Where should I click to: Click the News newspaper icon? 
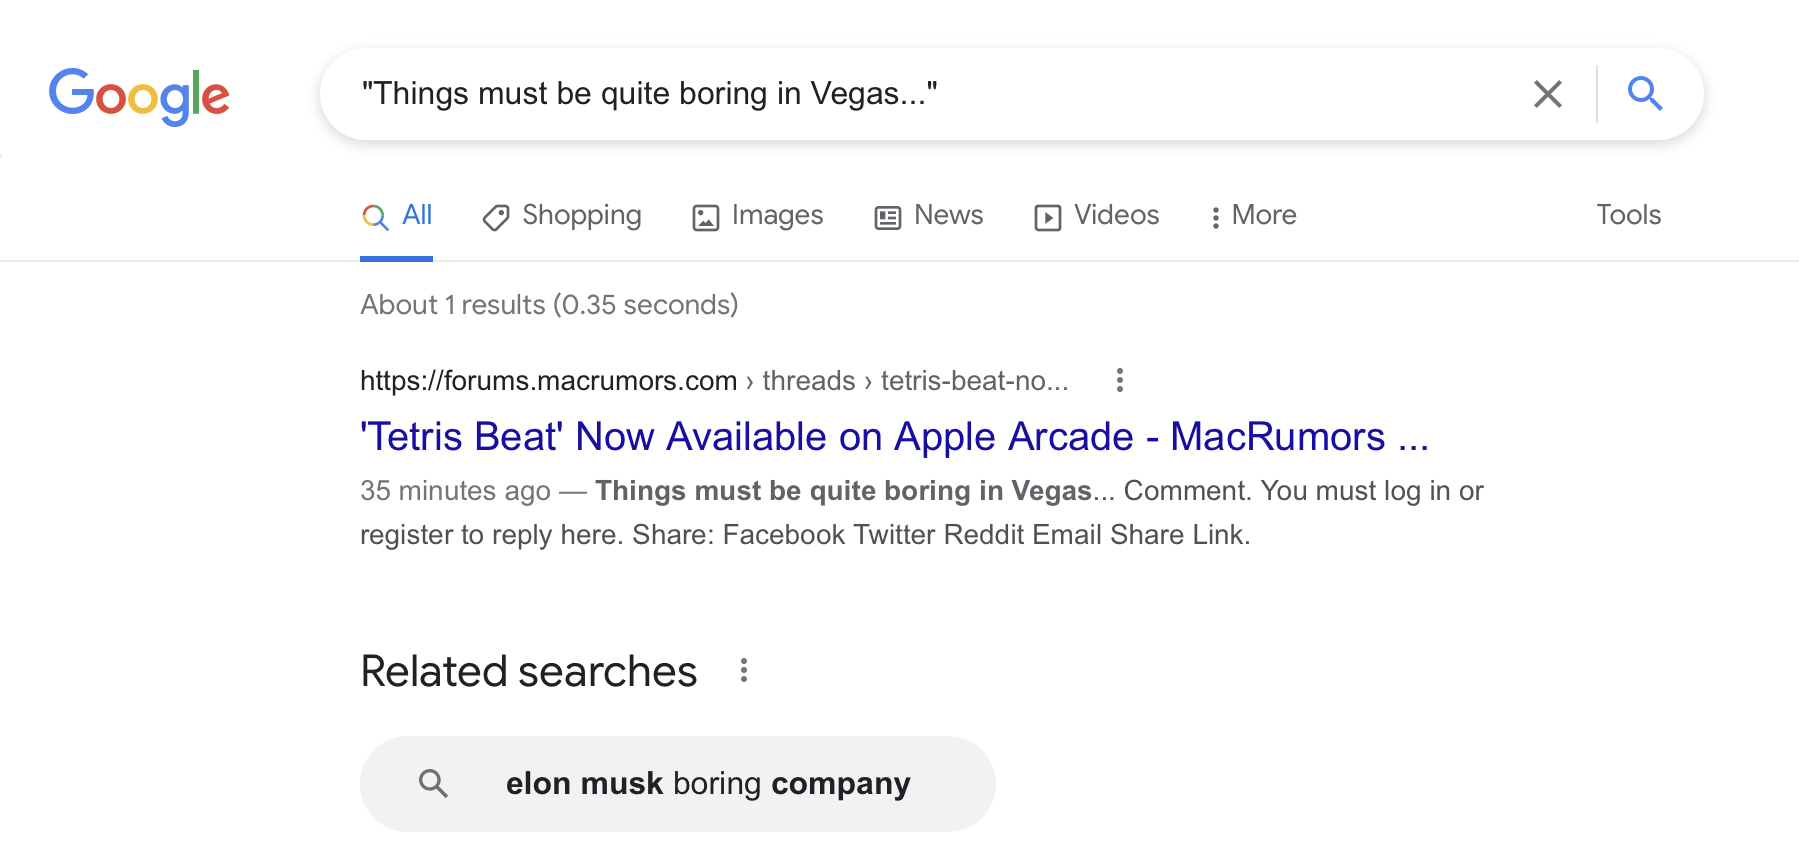pyautogui.click(x=888, y=217)
